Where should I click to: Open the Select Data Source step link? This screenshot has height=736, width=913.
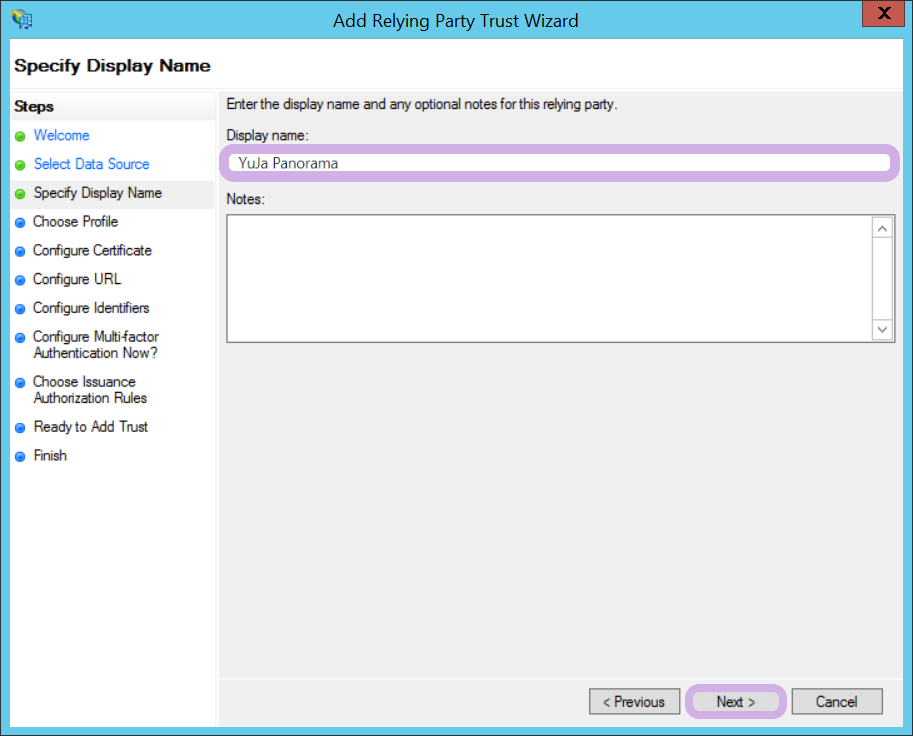(x=91, y=164)
